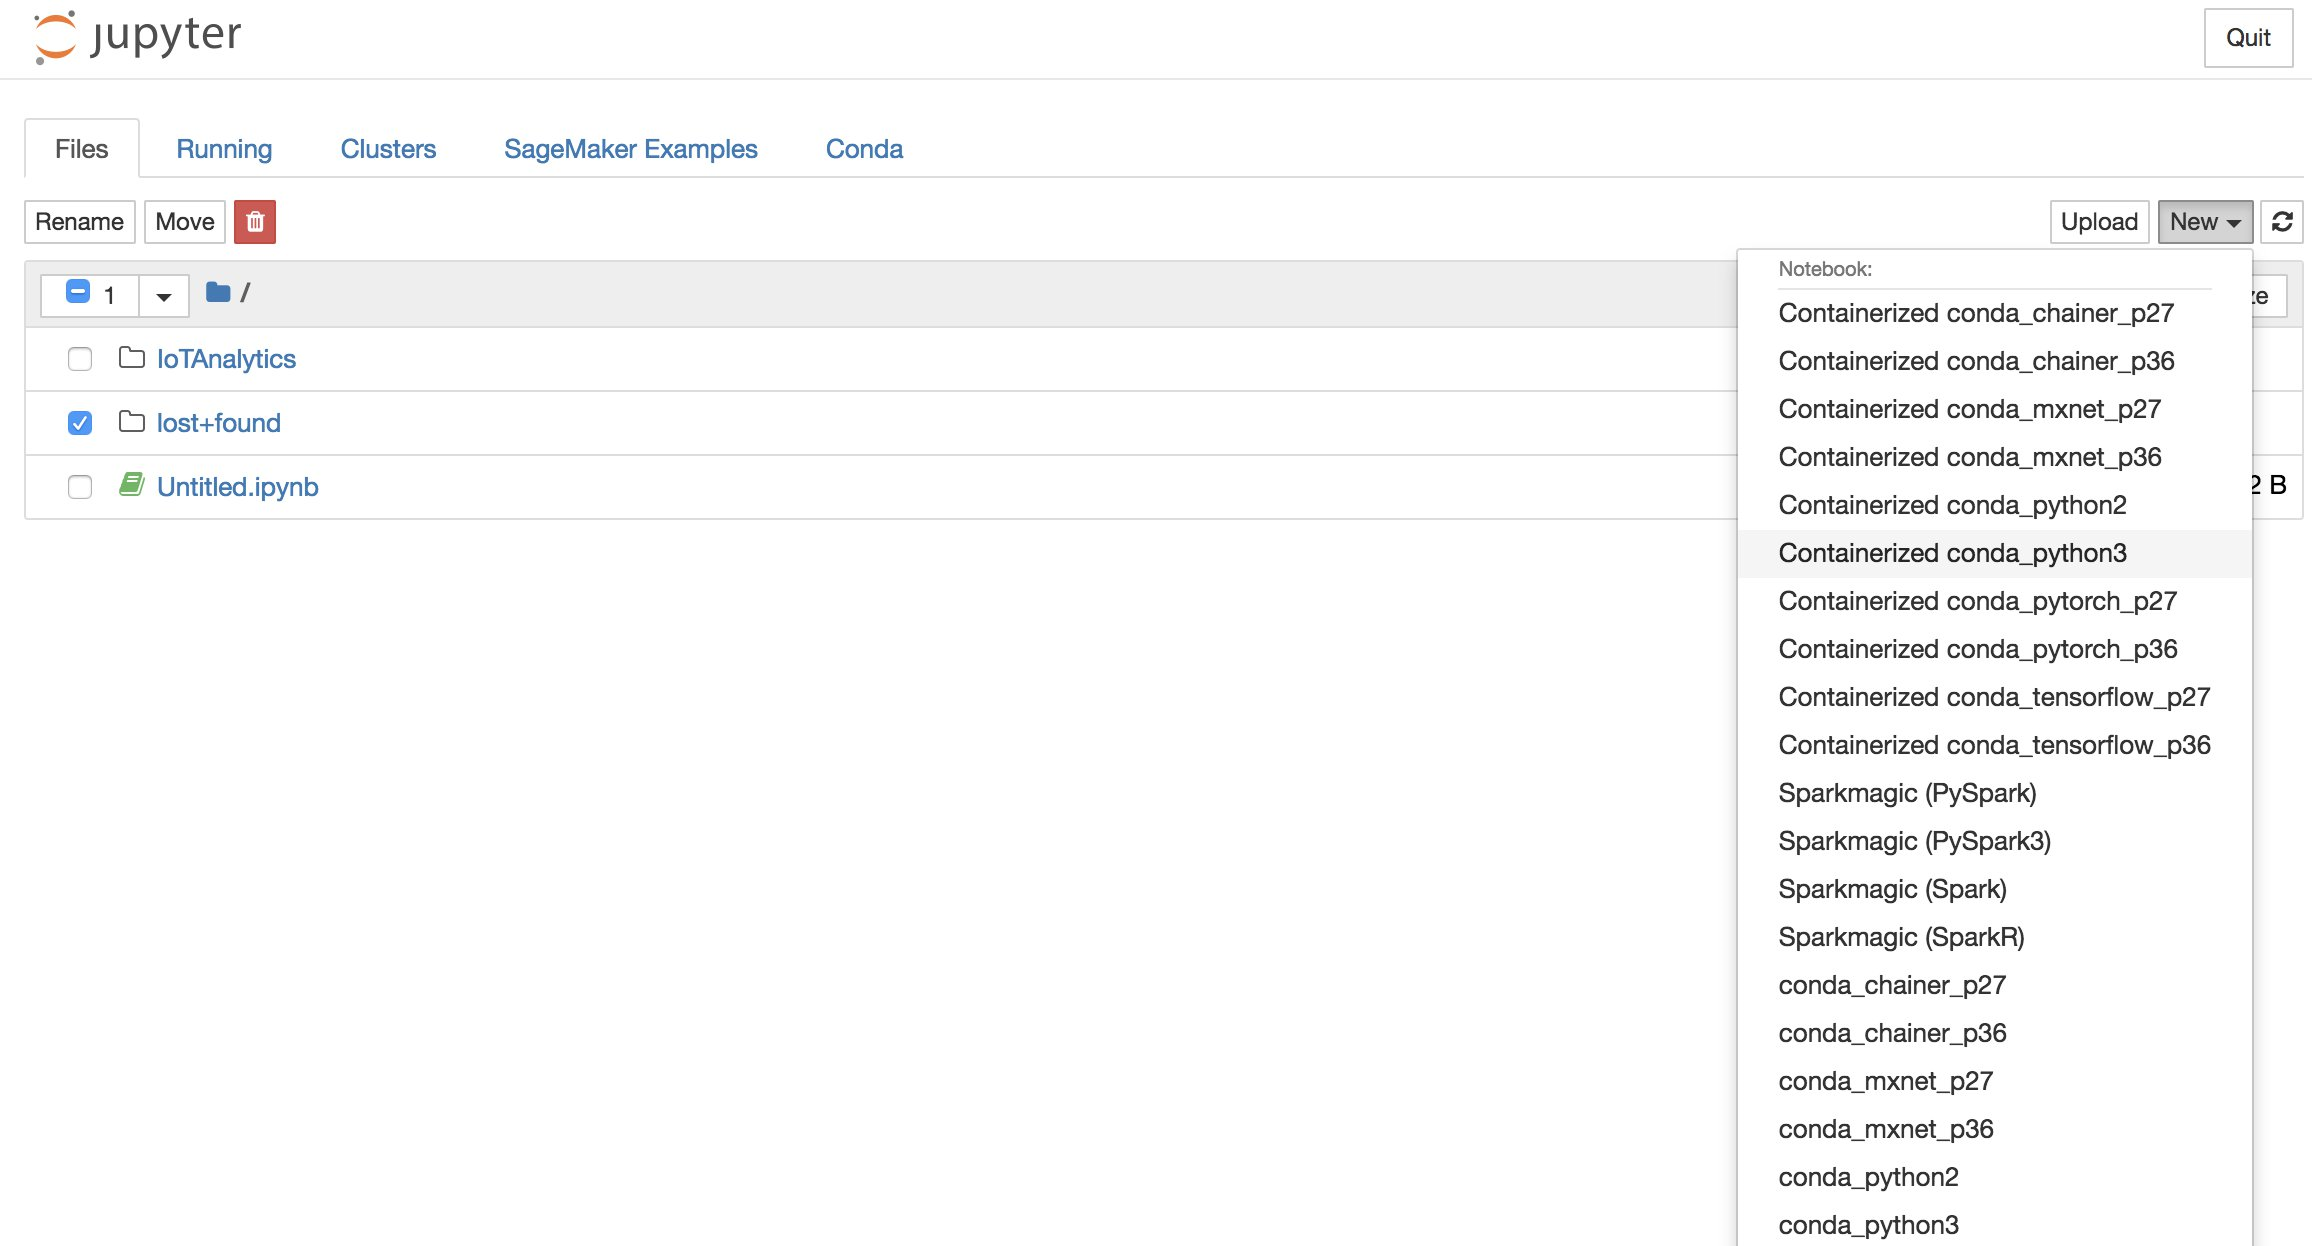This screenshot has width=2312, height=1246.
Task: Click the folder icon for lost+found
Action: tap(129, 422)
